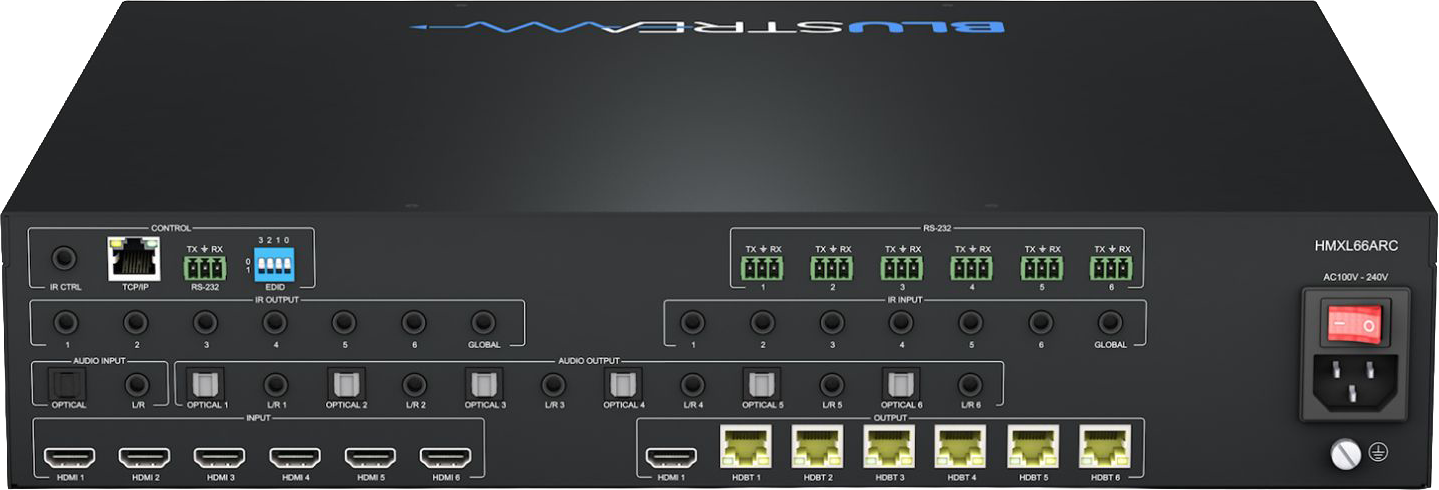Click the RS-232 port 1 green connector

[762, 268]
